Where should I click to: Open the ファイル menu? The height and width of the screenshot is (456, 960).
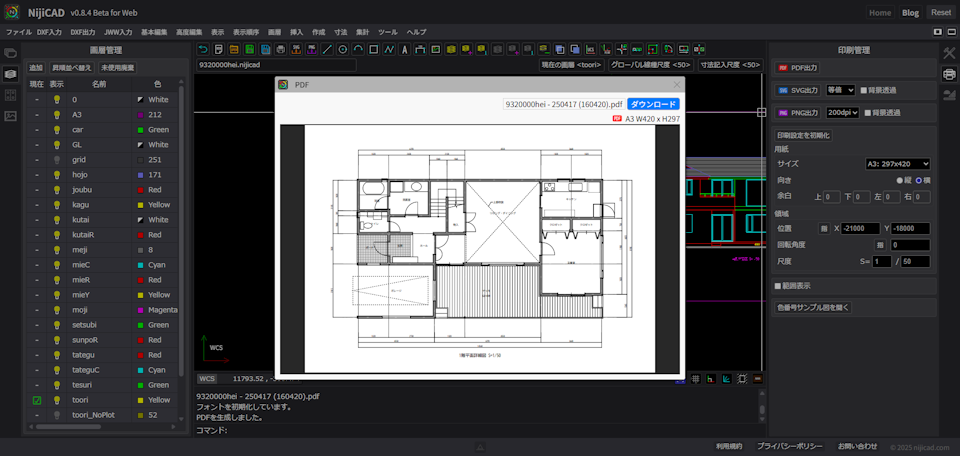coord(18,32)
